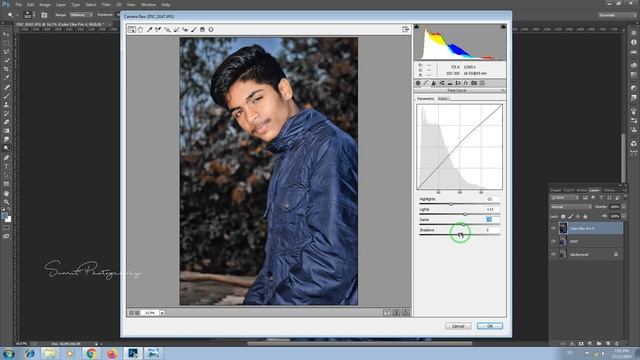Select the Color Efex Pro 4 layer thumbnail
Image resolution: width=640 pixels, height=360 pixels.
(563, 228)
